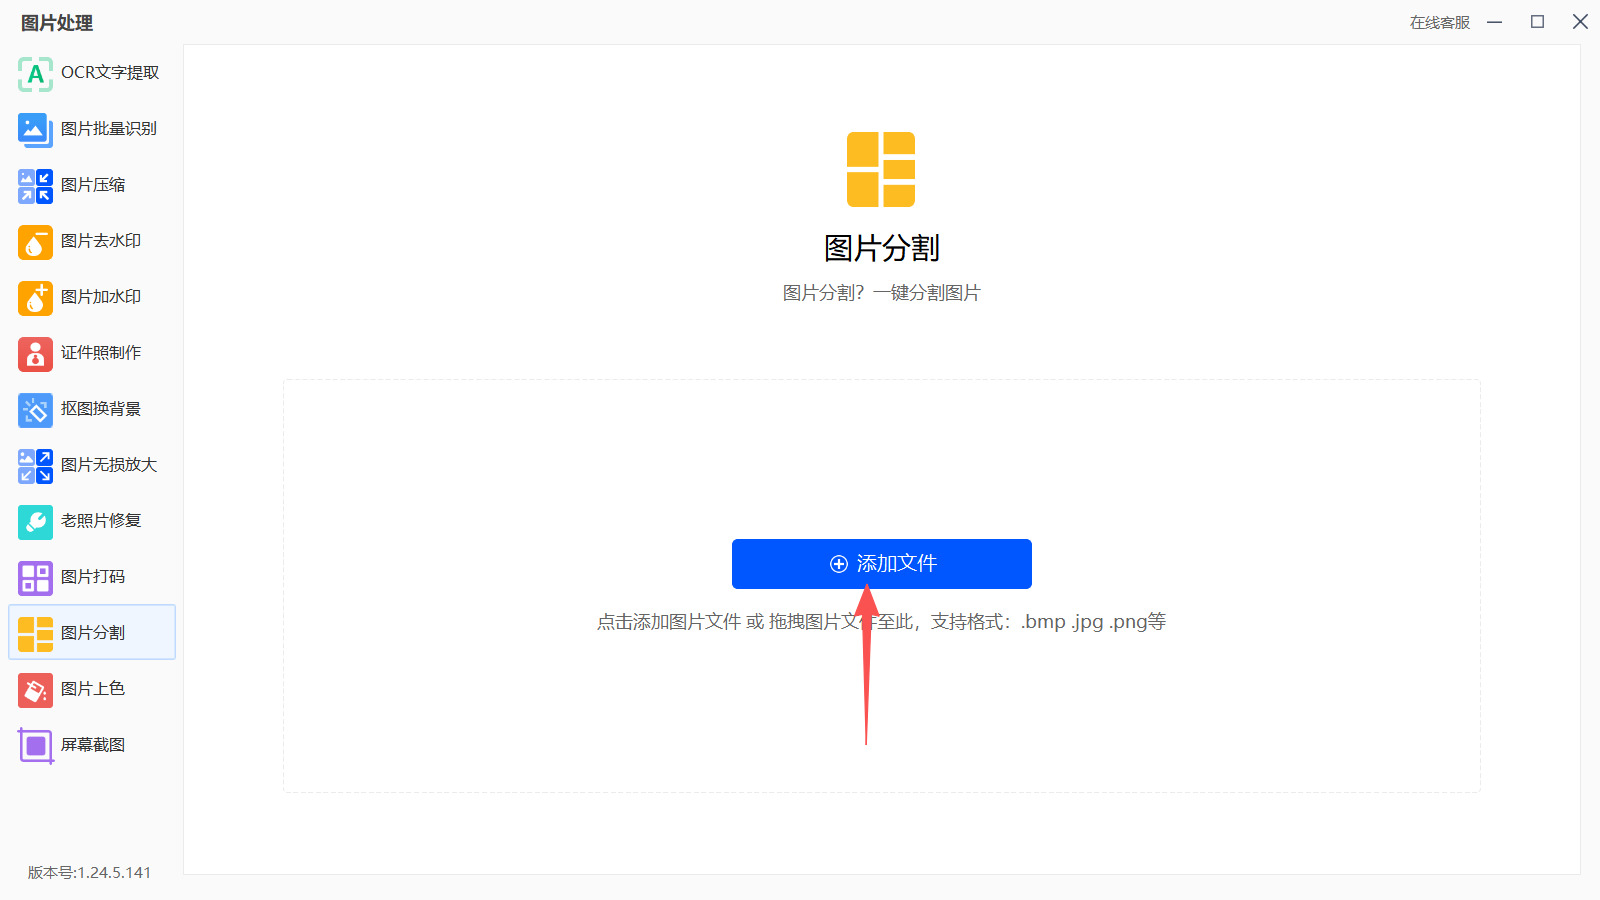Click the version number 1.24.5.141 text
The width and height of the screenshot is (1600, 900).
click(88, 872)
